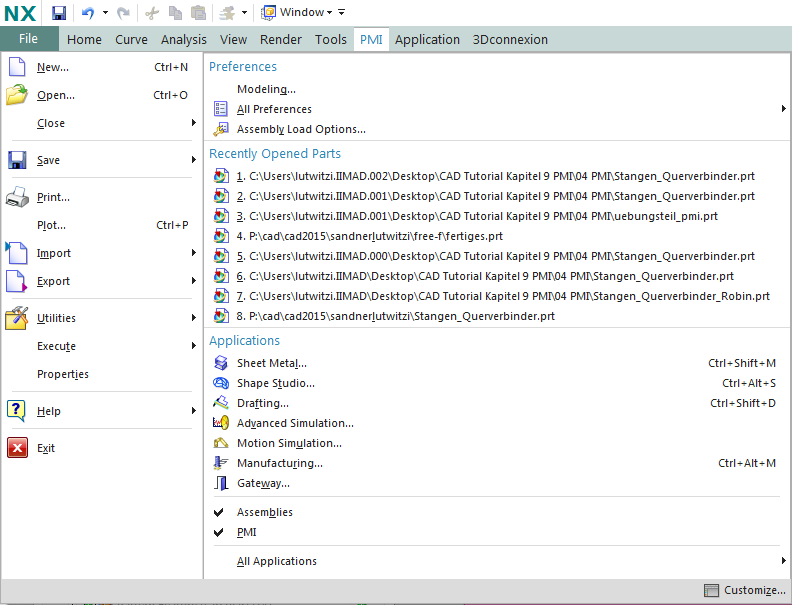Click the Customize icon at bottom right
Image resolution: width=792 pixels, height=605 pixels.
[711, 590]
